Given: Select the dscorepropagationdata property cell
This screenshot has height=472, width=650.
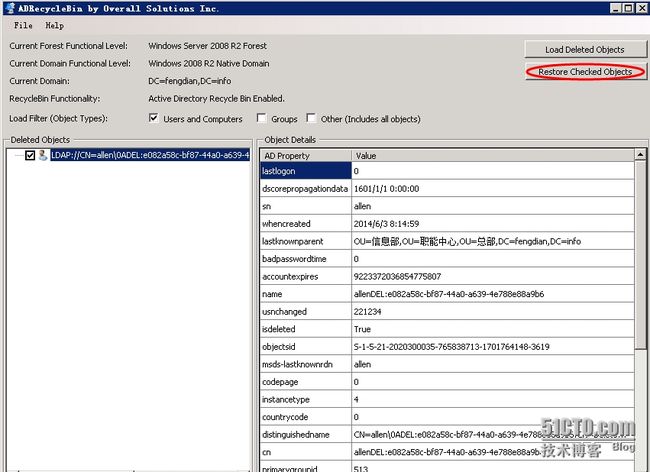Looking at the screenshot, I should [x=306, y=189].
